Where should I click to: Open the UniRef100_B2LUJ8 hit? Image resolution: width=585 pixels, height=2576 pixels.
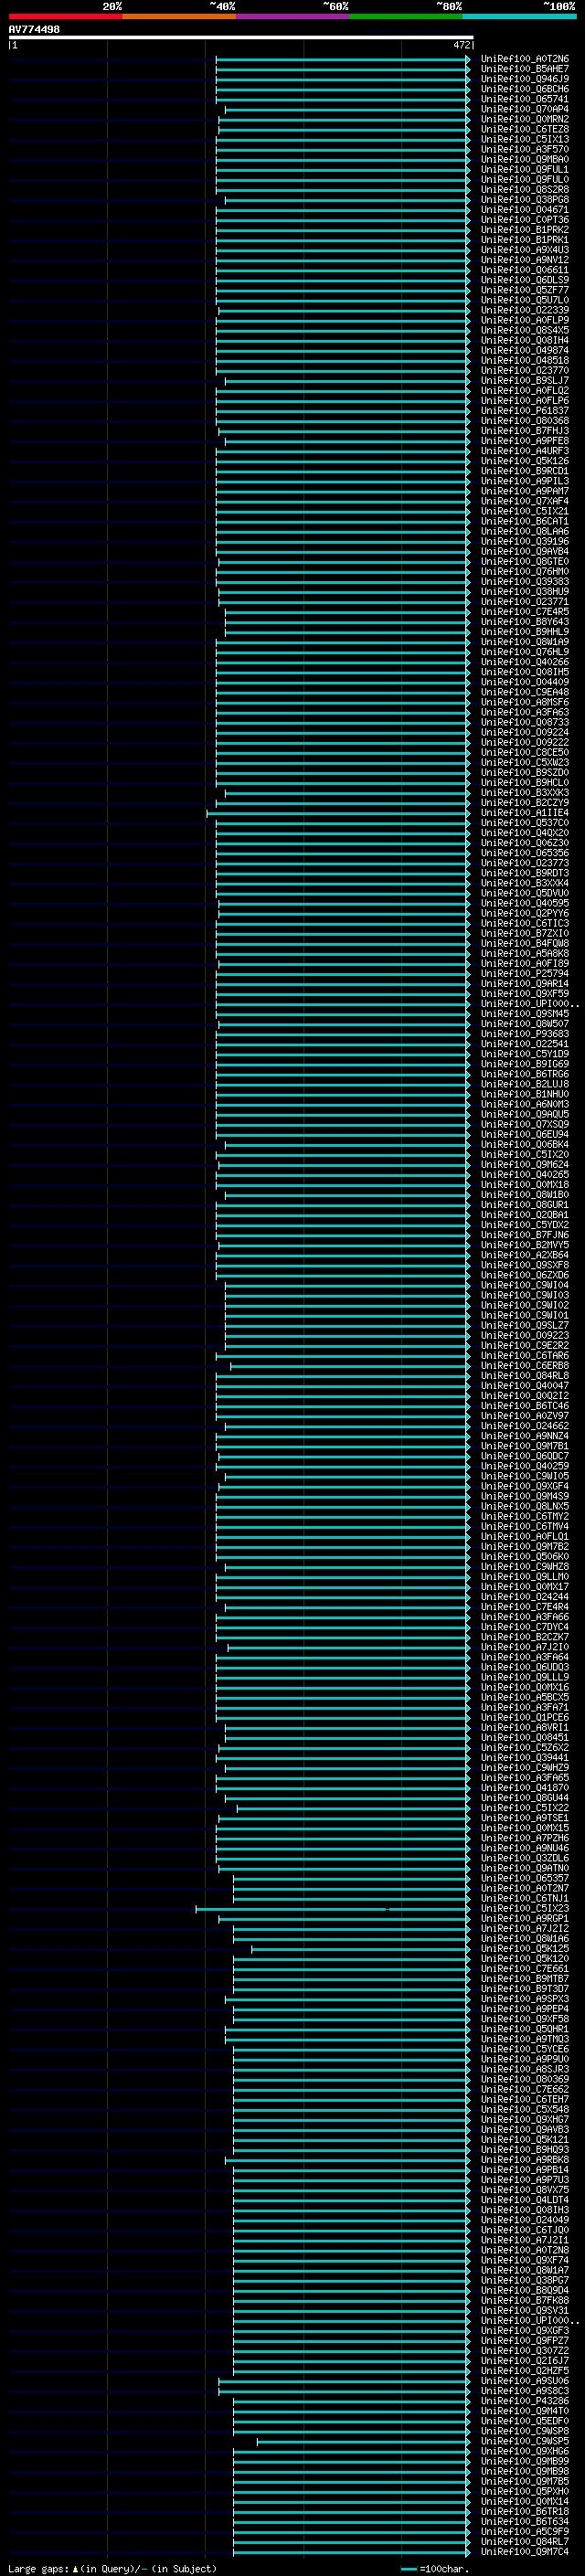[x=525, y=1084]
